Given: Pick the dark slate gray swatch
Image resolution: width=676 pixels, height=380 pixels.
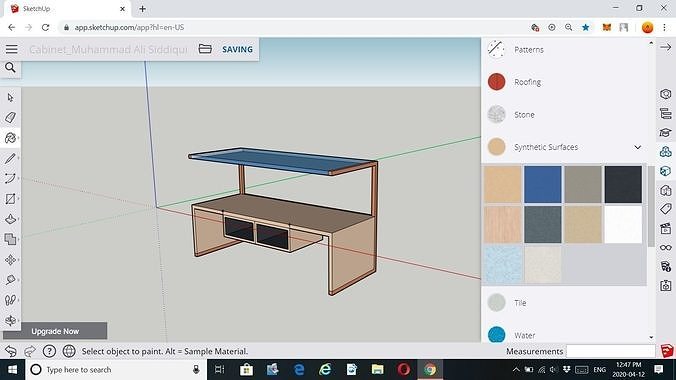Looking at the screenshot, I should pos(543,224).
